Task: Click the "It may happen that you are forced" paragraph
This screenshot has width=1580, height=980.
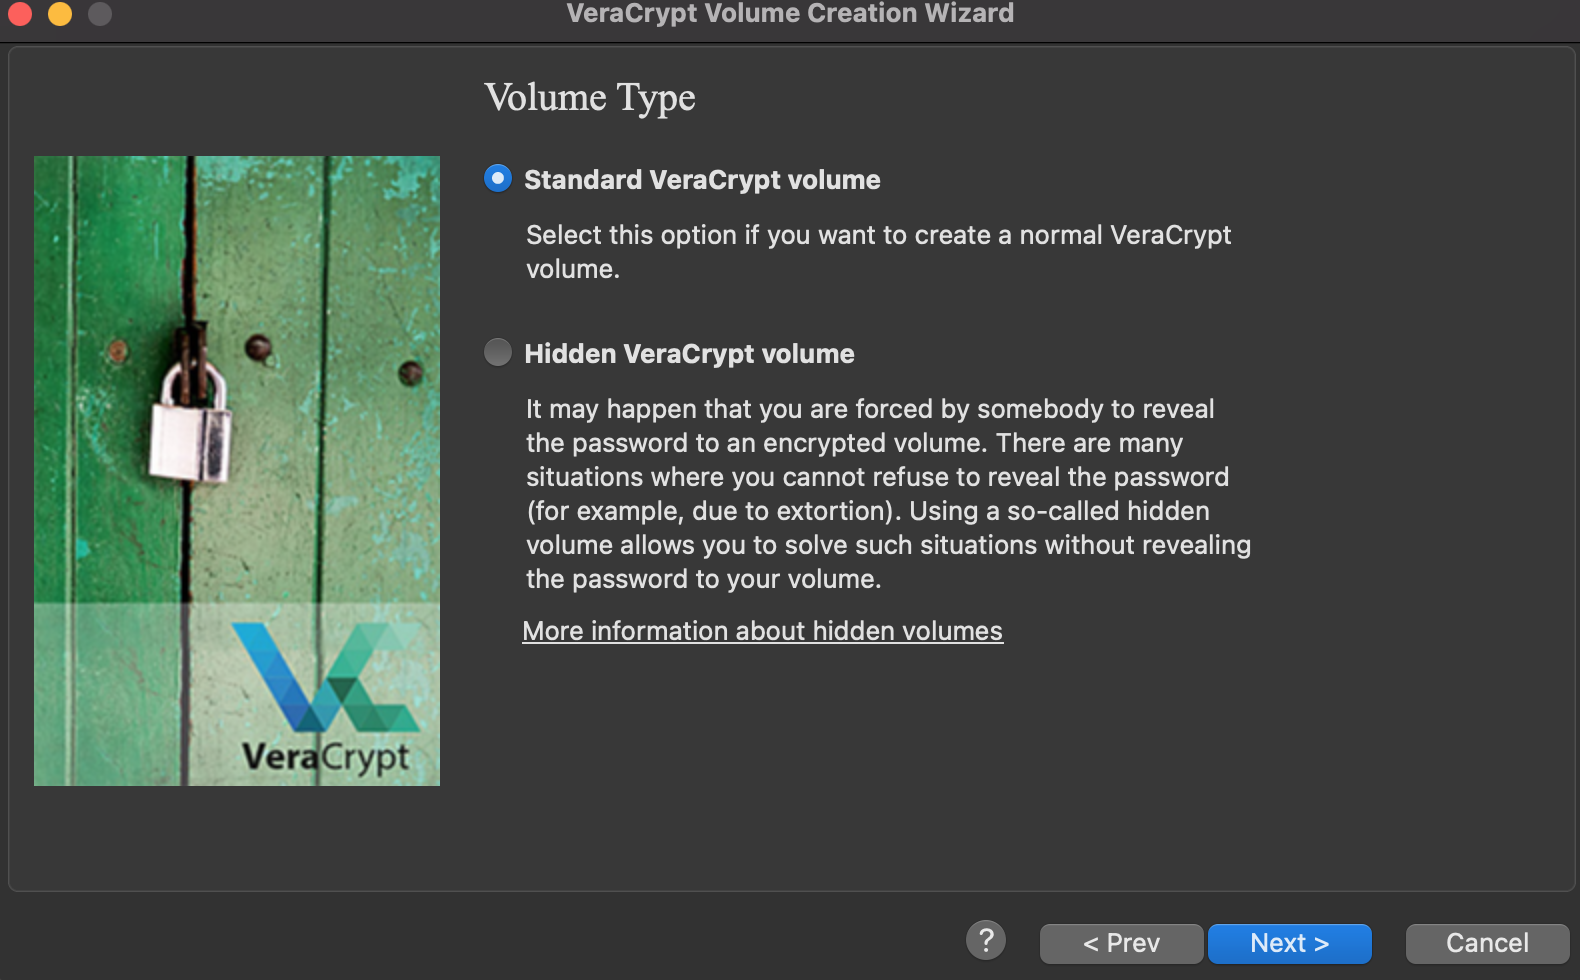Action: (x=888, y=494)
